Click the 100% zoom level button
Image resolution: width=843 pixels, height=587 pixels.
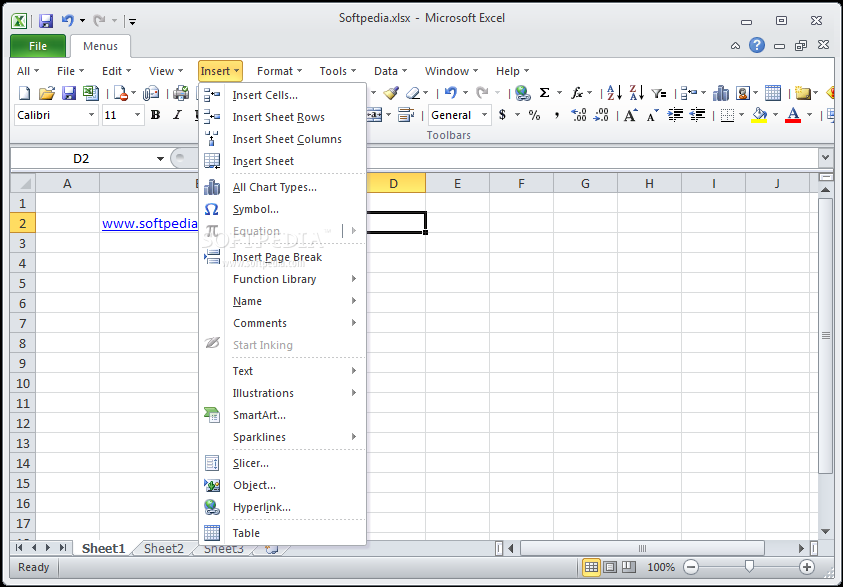click(x=661, y=567)
